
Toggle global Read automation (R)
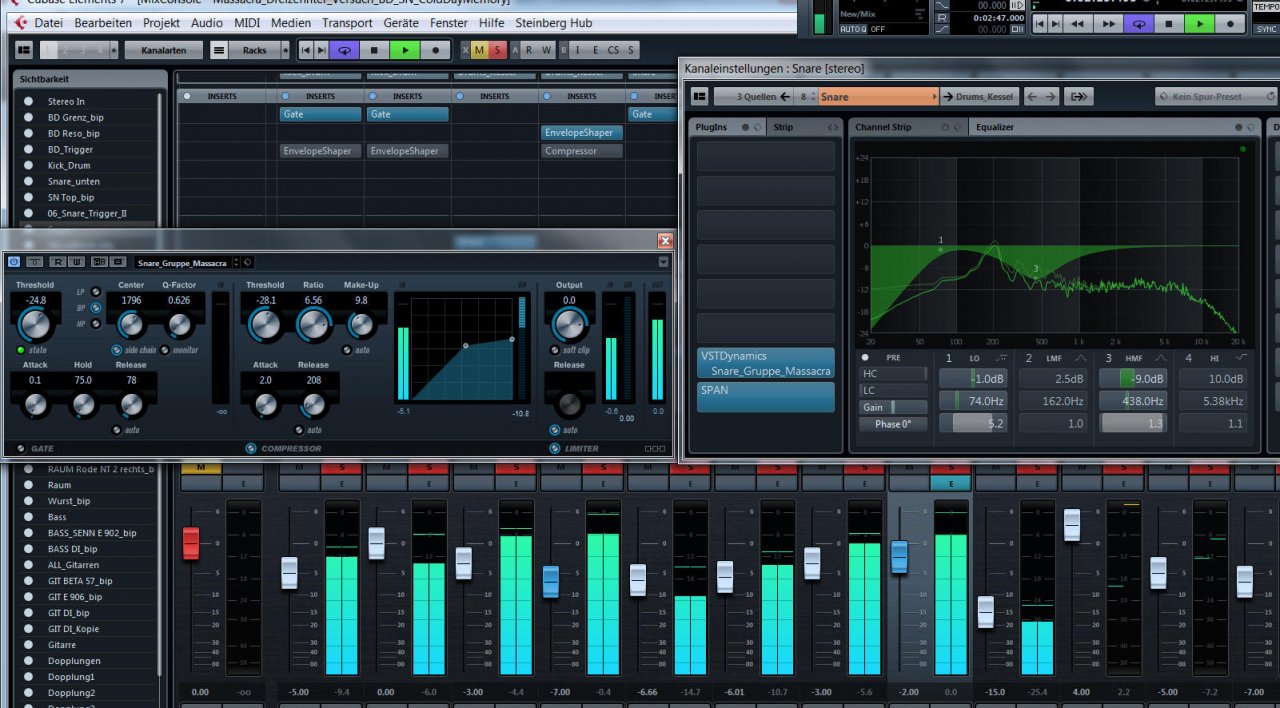[x=531, y=50]
